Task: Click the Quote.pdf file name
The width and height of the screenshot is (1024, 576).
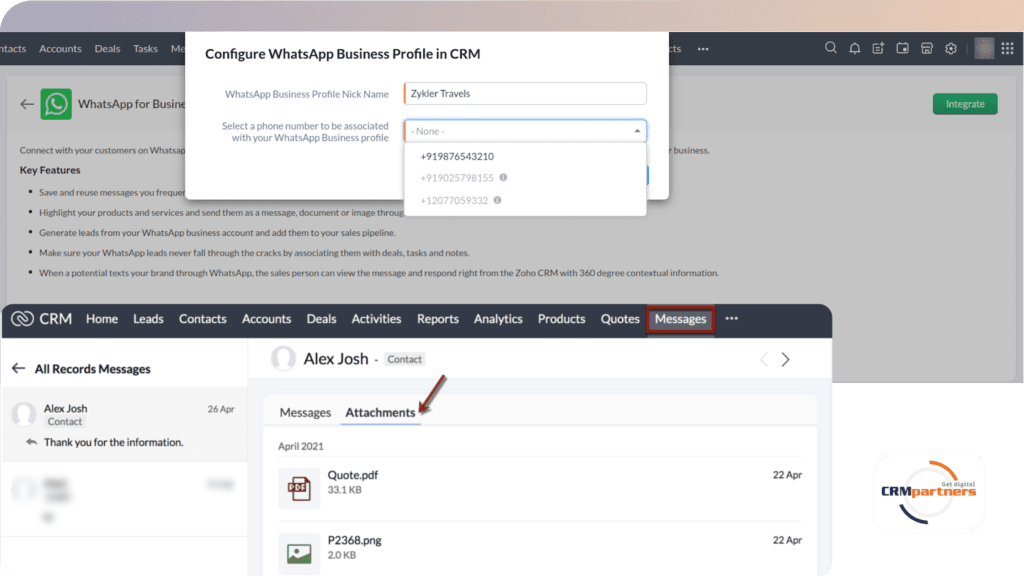Action: click(x=353, y=475)
